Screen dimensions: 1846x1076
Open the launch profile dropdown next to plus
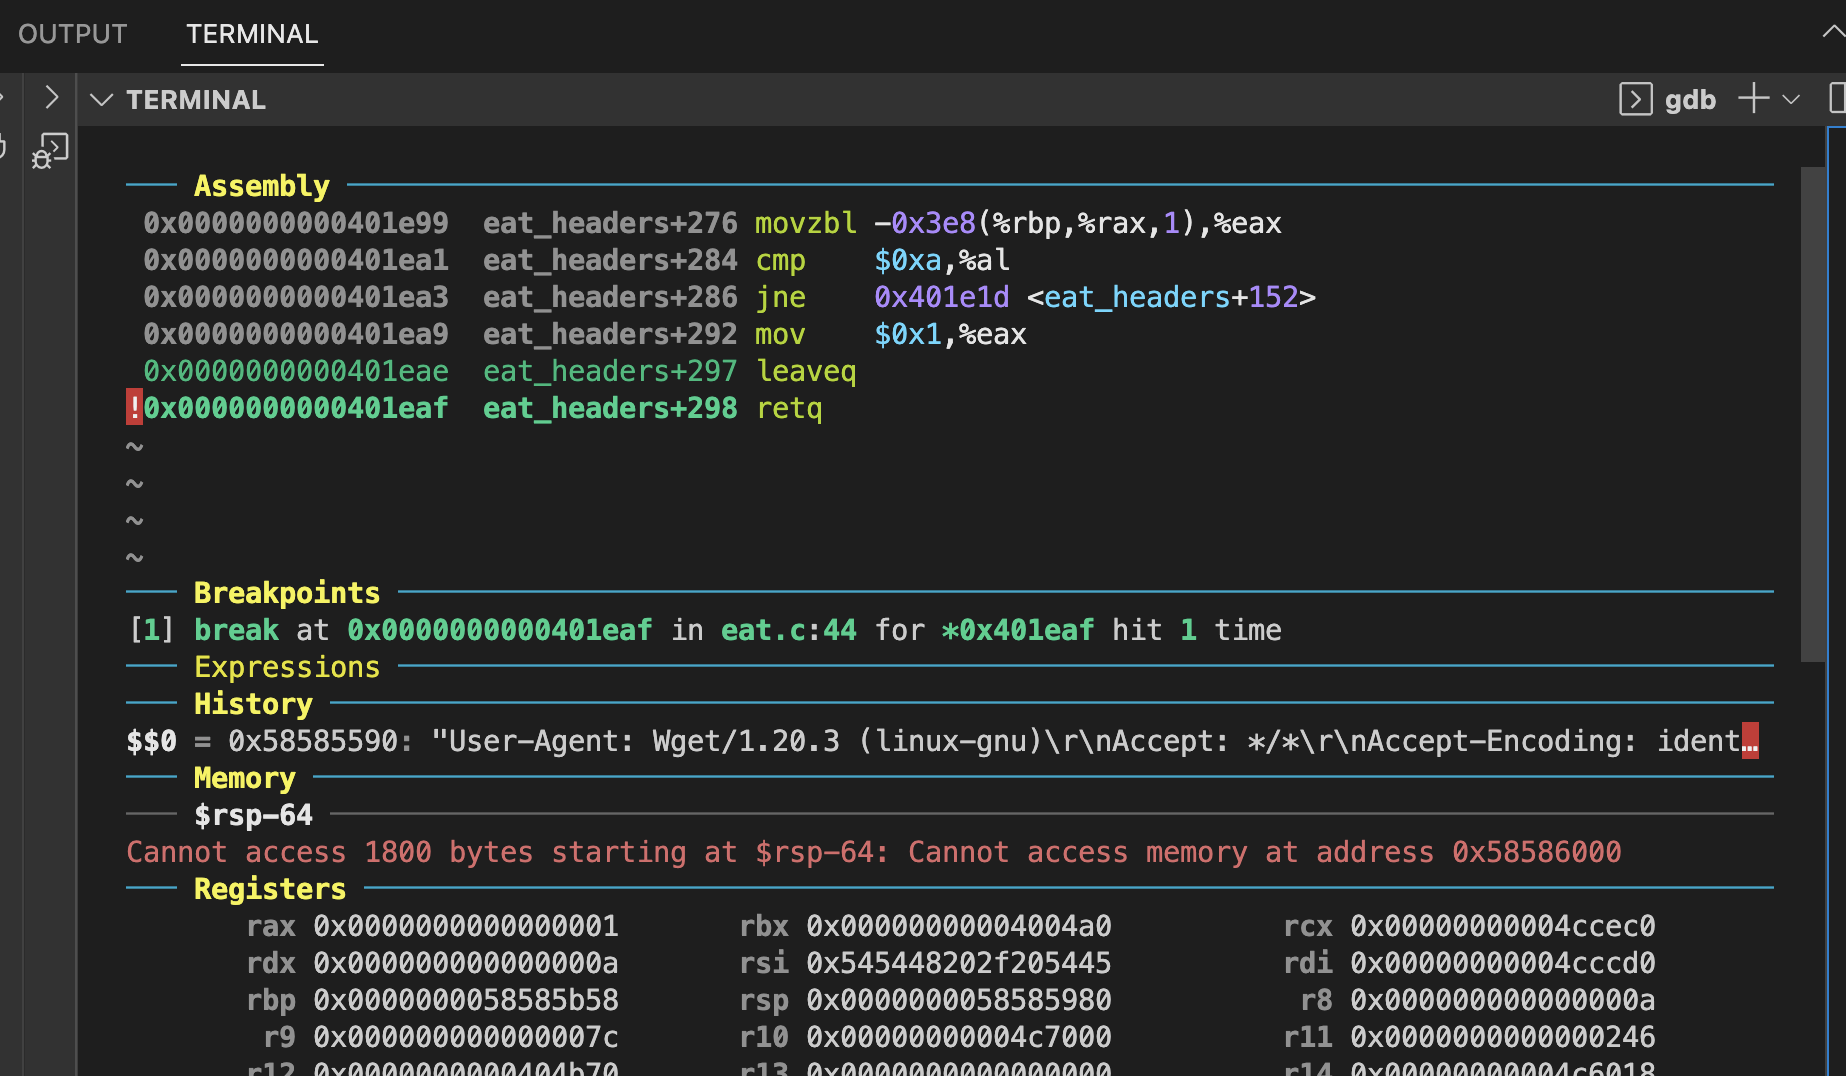click(x=1791, y=100)
